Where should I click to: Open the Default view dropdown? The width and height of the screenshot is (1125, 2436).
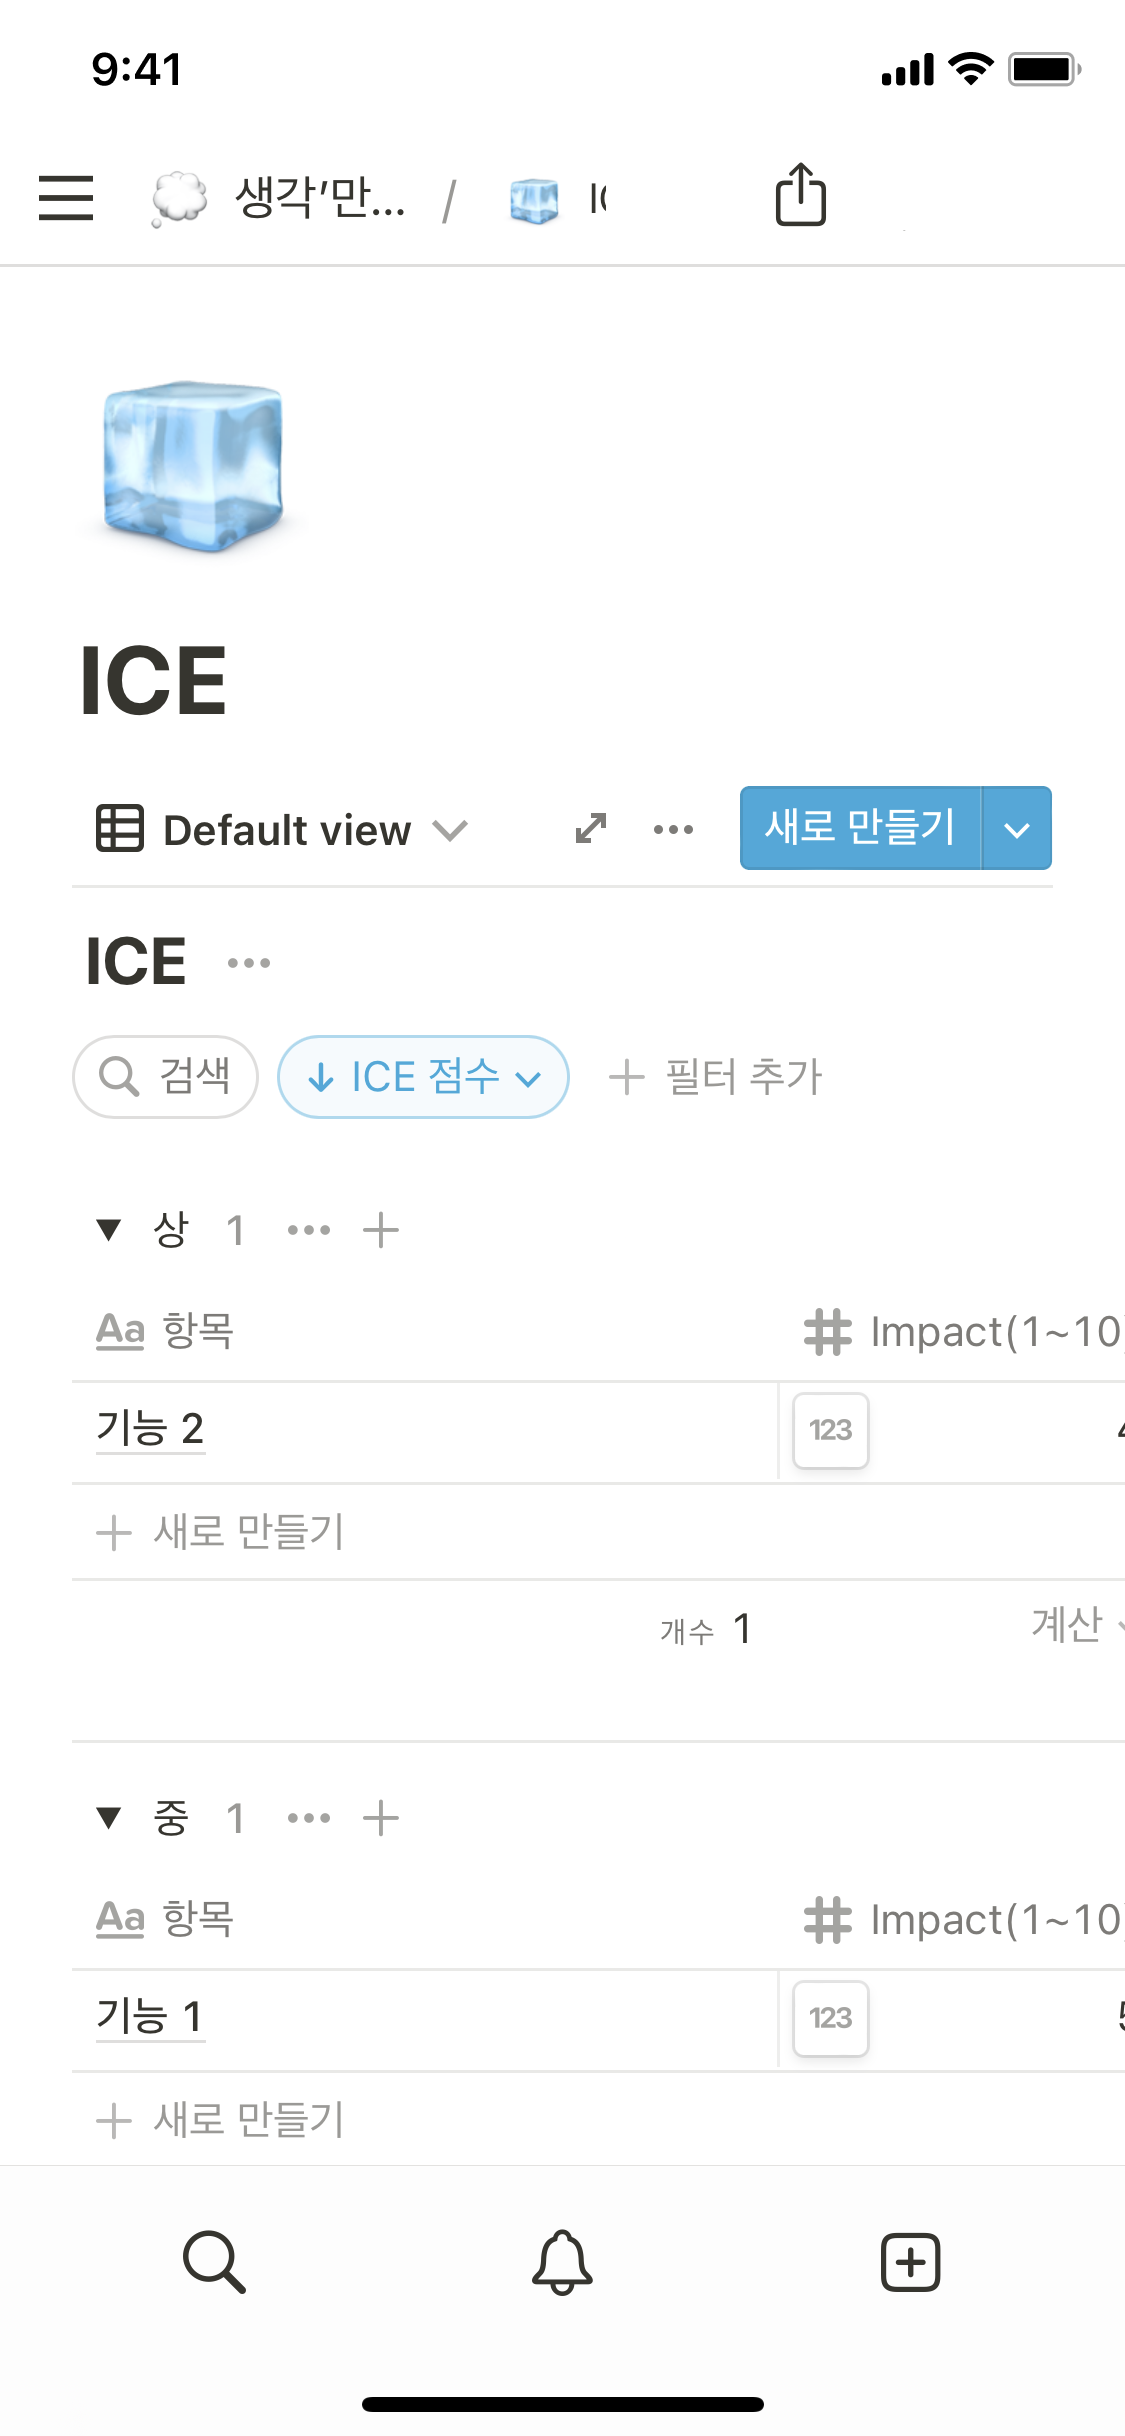coord(282,830)
